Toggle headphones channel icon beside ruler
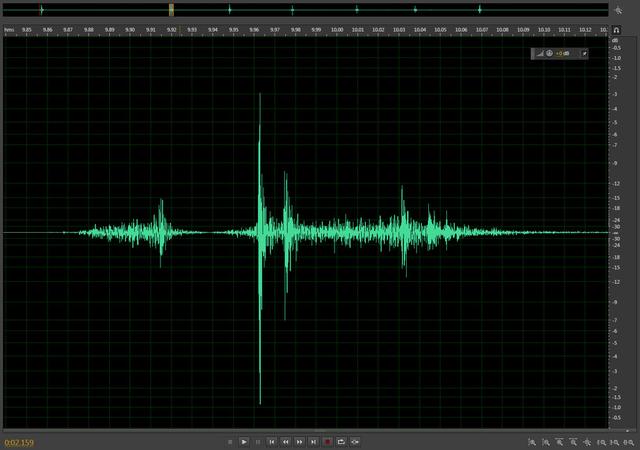 617,30
